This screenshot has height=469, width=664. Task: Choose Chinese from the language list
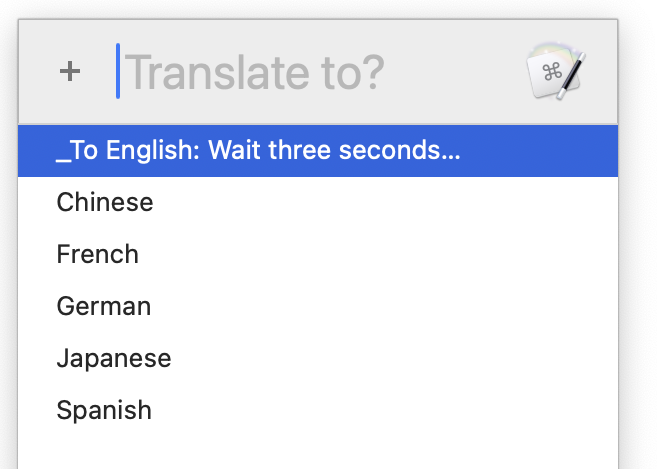[105, 202]
